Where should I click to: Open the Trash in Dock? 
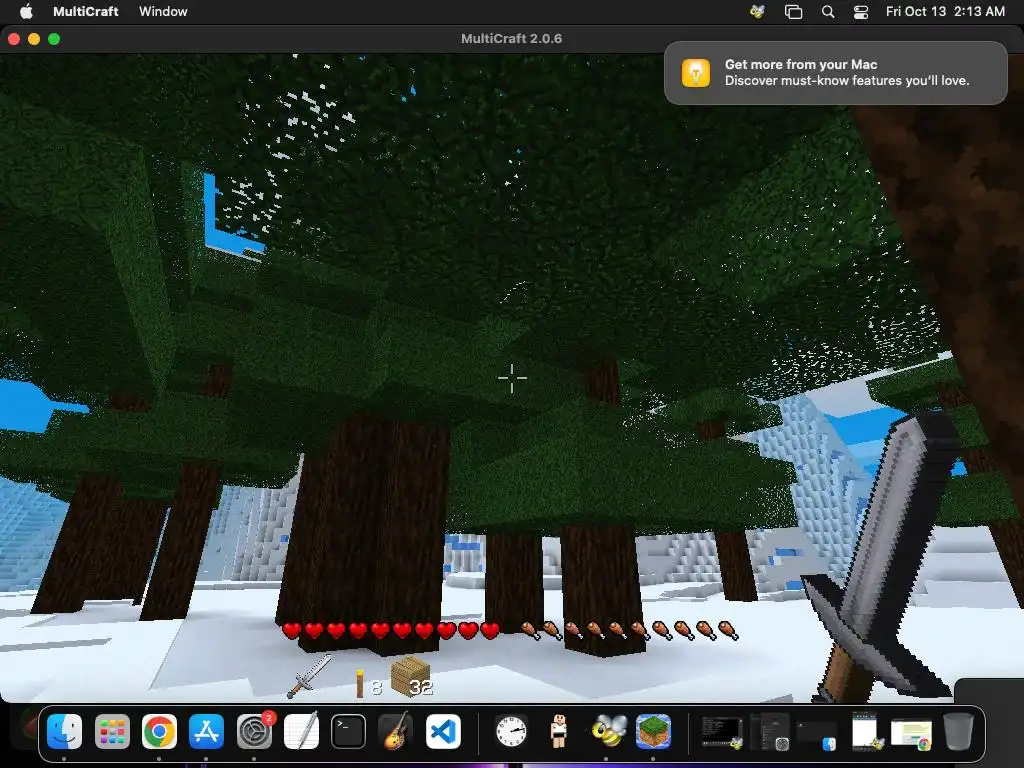(959, 731)
